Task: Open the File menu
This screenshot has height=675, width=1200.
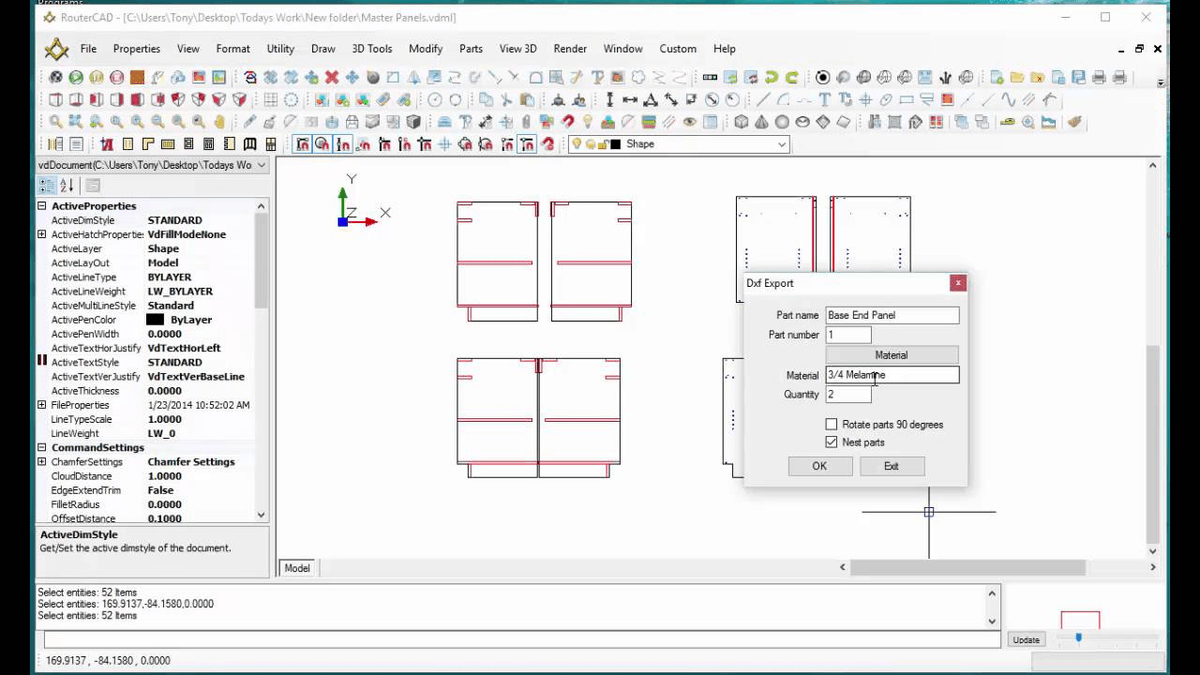Action: pyautogui.click(x=89, y=48)
